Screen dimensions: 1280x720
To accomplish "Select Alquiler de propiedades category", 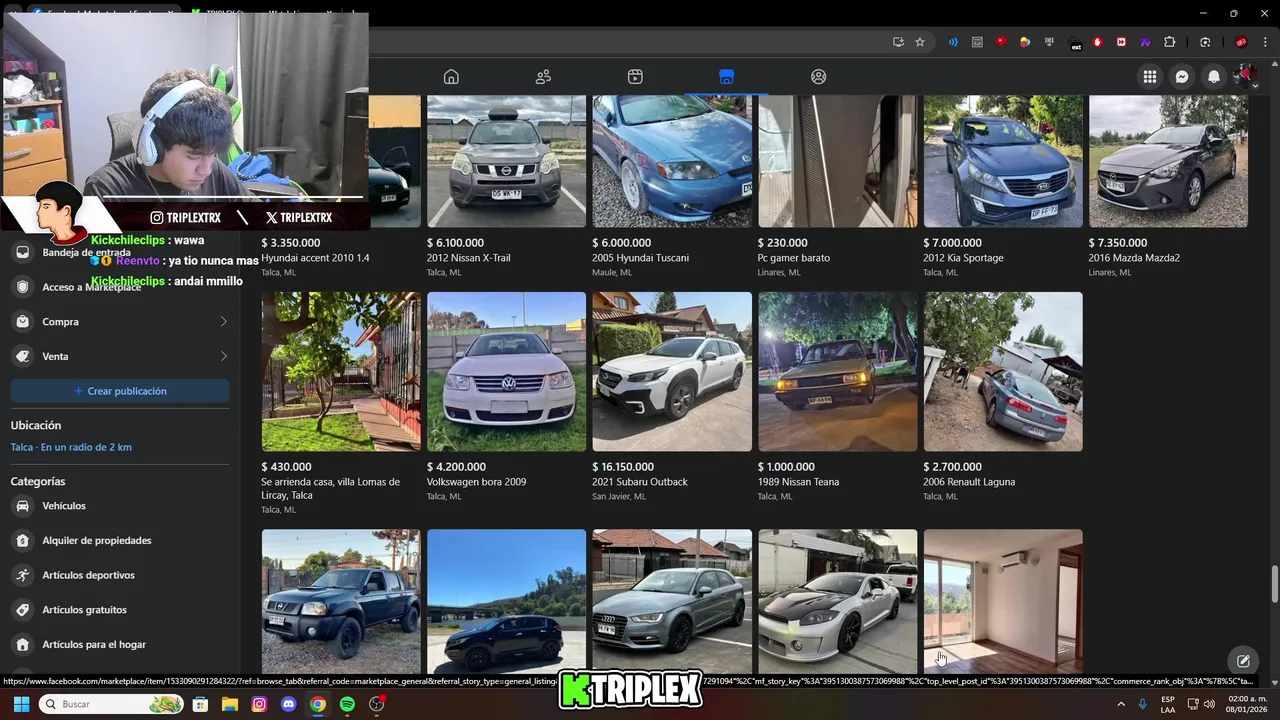I will click(x=120, y=540).
